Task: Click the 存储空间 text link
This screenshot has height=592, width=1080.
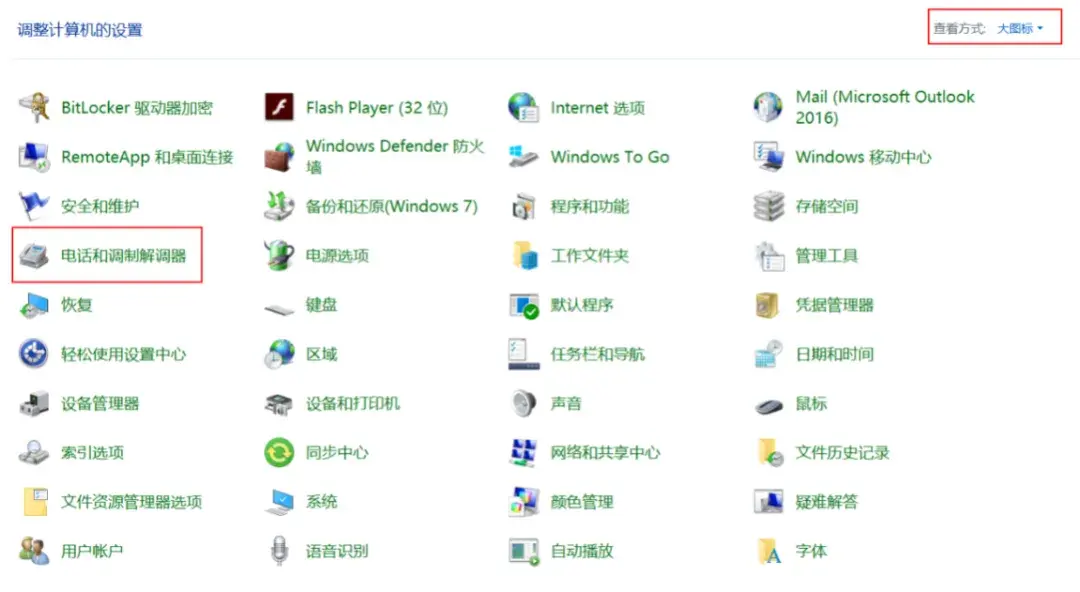Action: (x=827, y=206)
